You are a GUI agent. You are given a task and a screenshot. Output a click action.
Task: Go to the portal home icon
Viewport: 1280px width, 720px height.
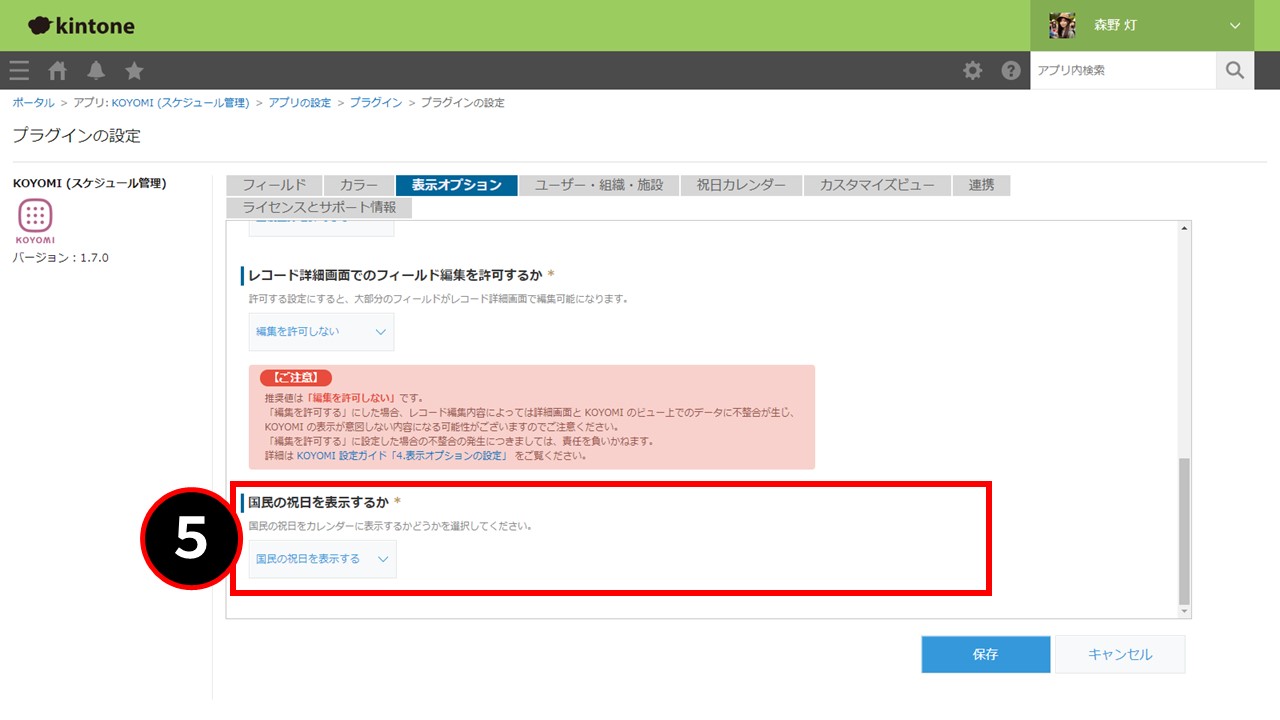click(x=58, y=70)
